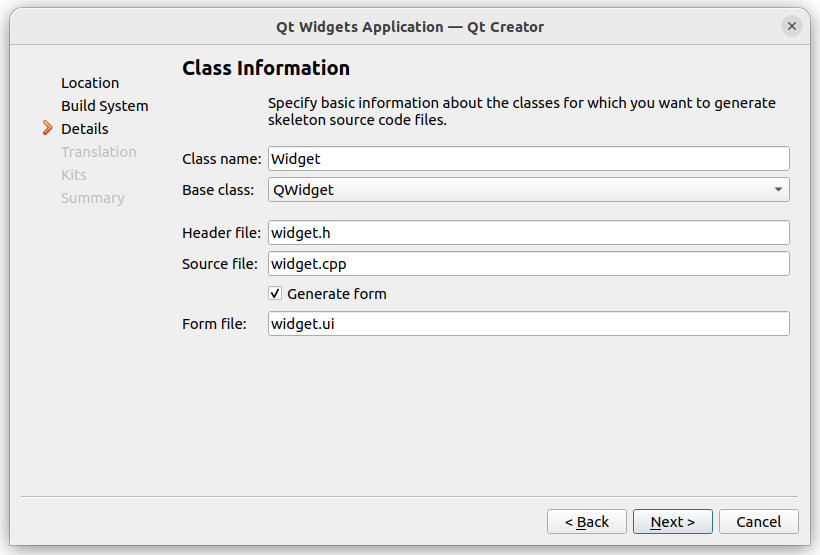Cancel the project wizard
The height and width of the screenshot is (555, 820).
pyautogui.click(x=759, y=522)
